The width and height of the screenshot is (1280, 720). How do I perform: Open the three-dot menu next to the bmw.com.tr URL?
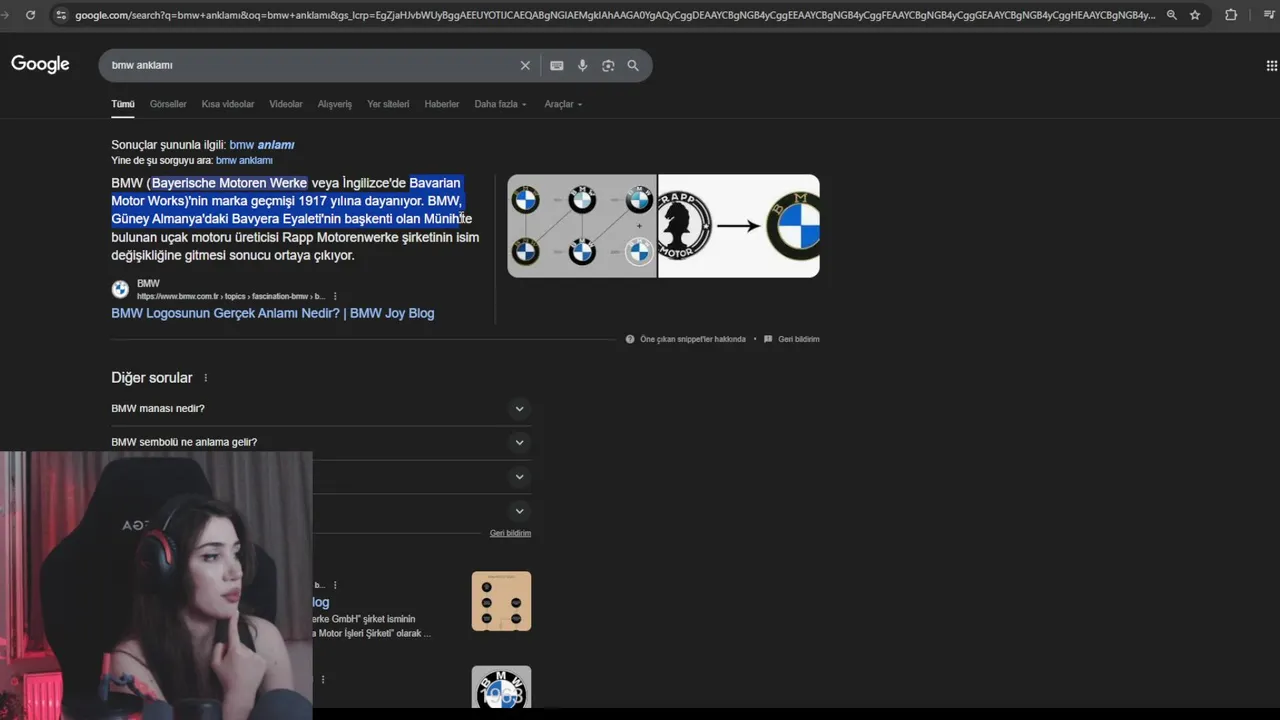pos(335,296)
